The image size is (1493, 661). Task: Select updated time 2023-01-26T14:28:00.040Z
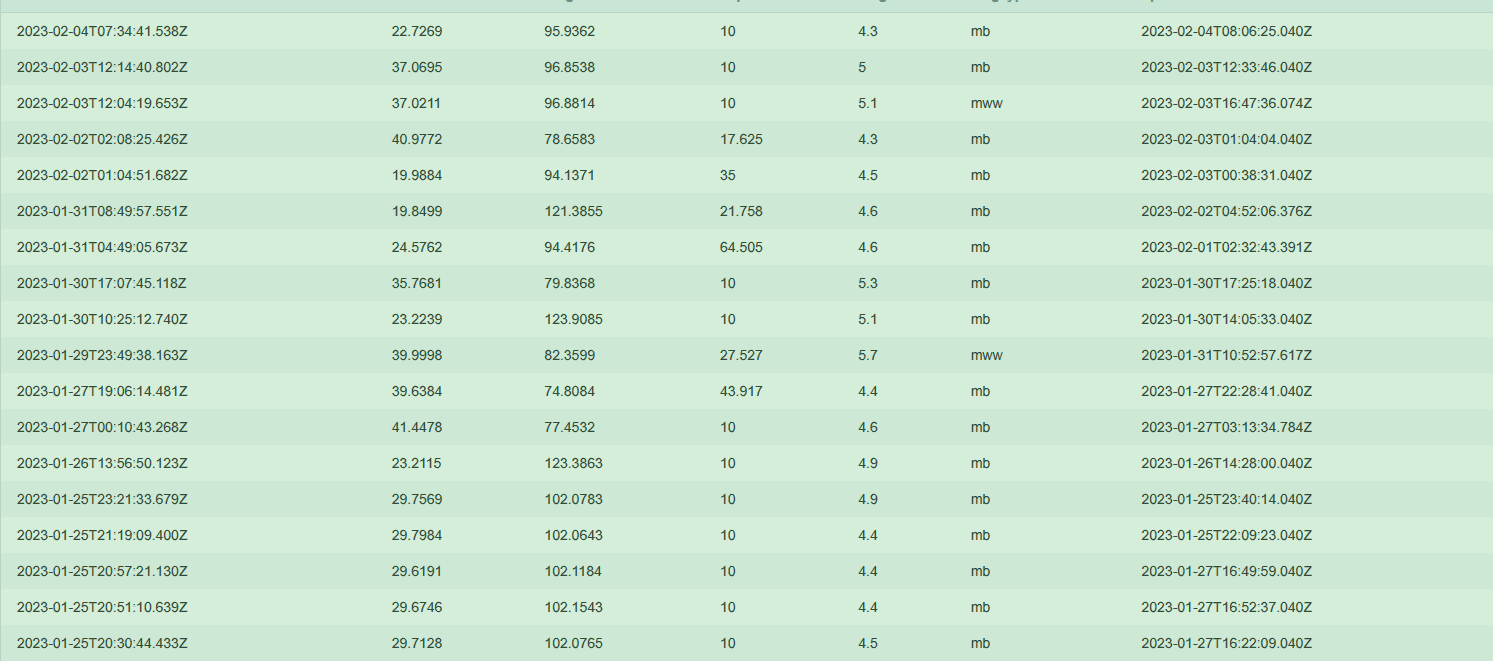pos(1226,463)
